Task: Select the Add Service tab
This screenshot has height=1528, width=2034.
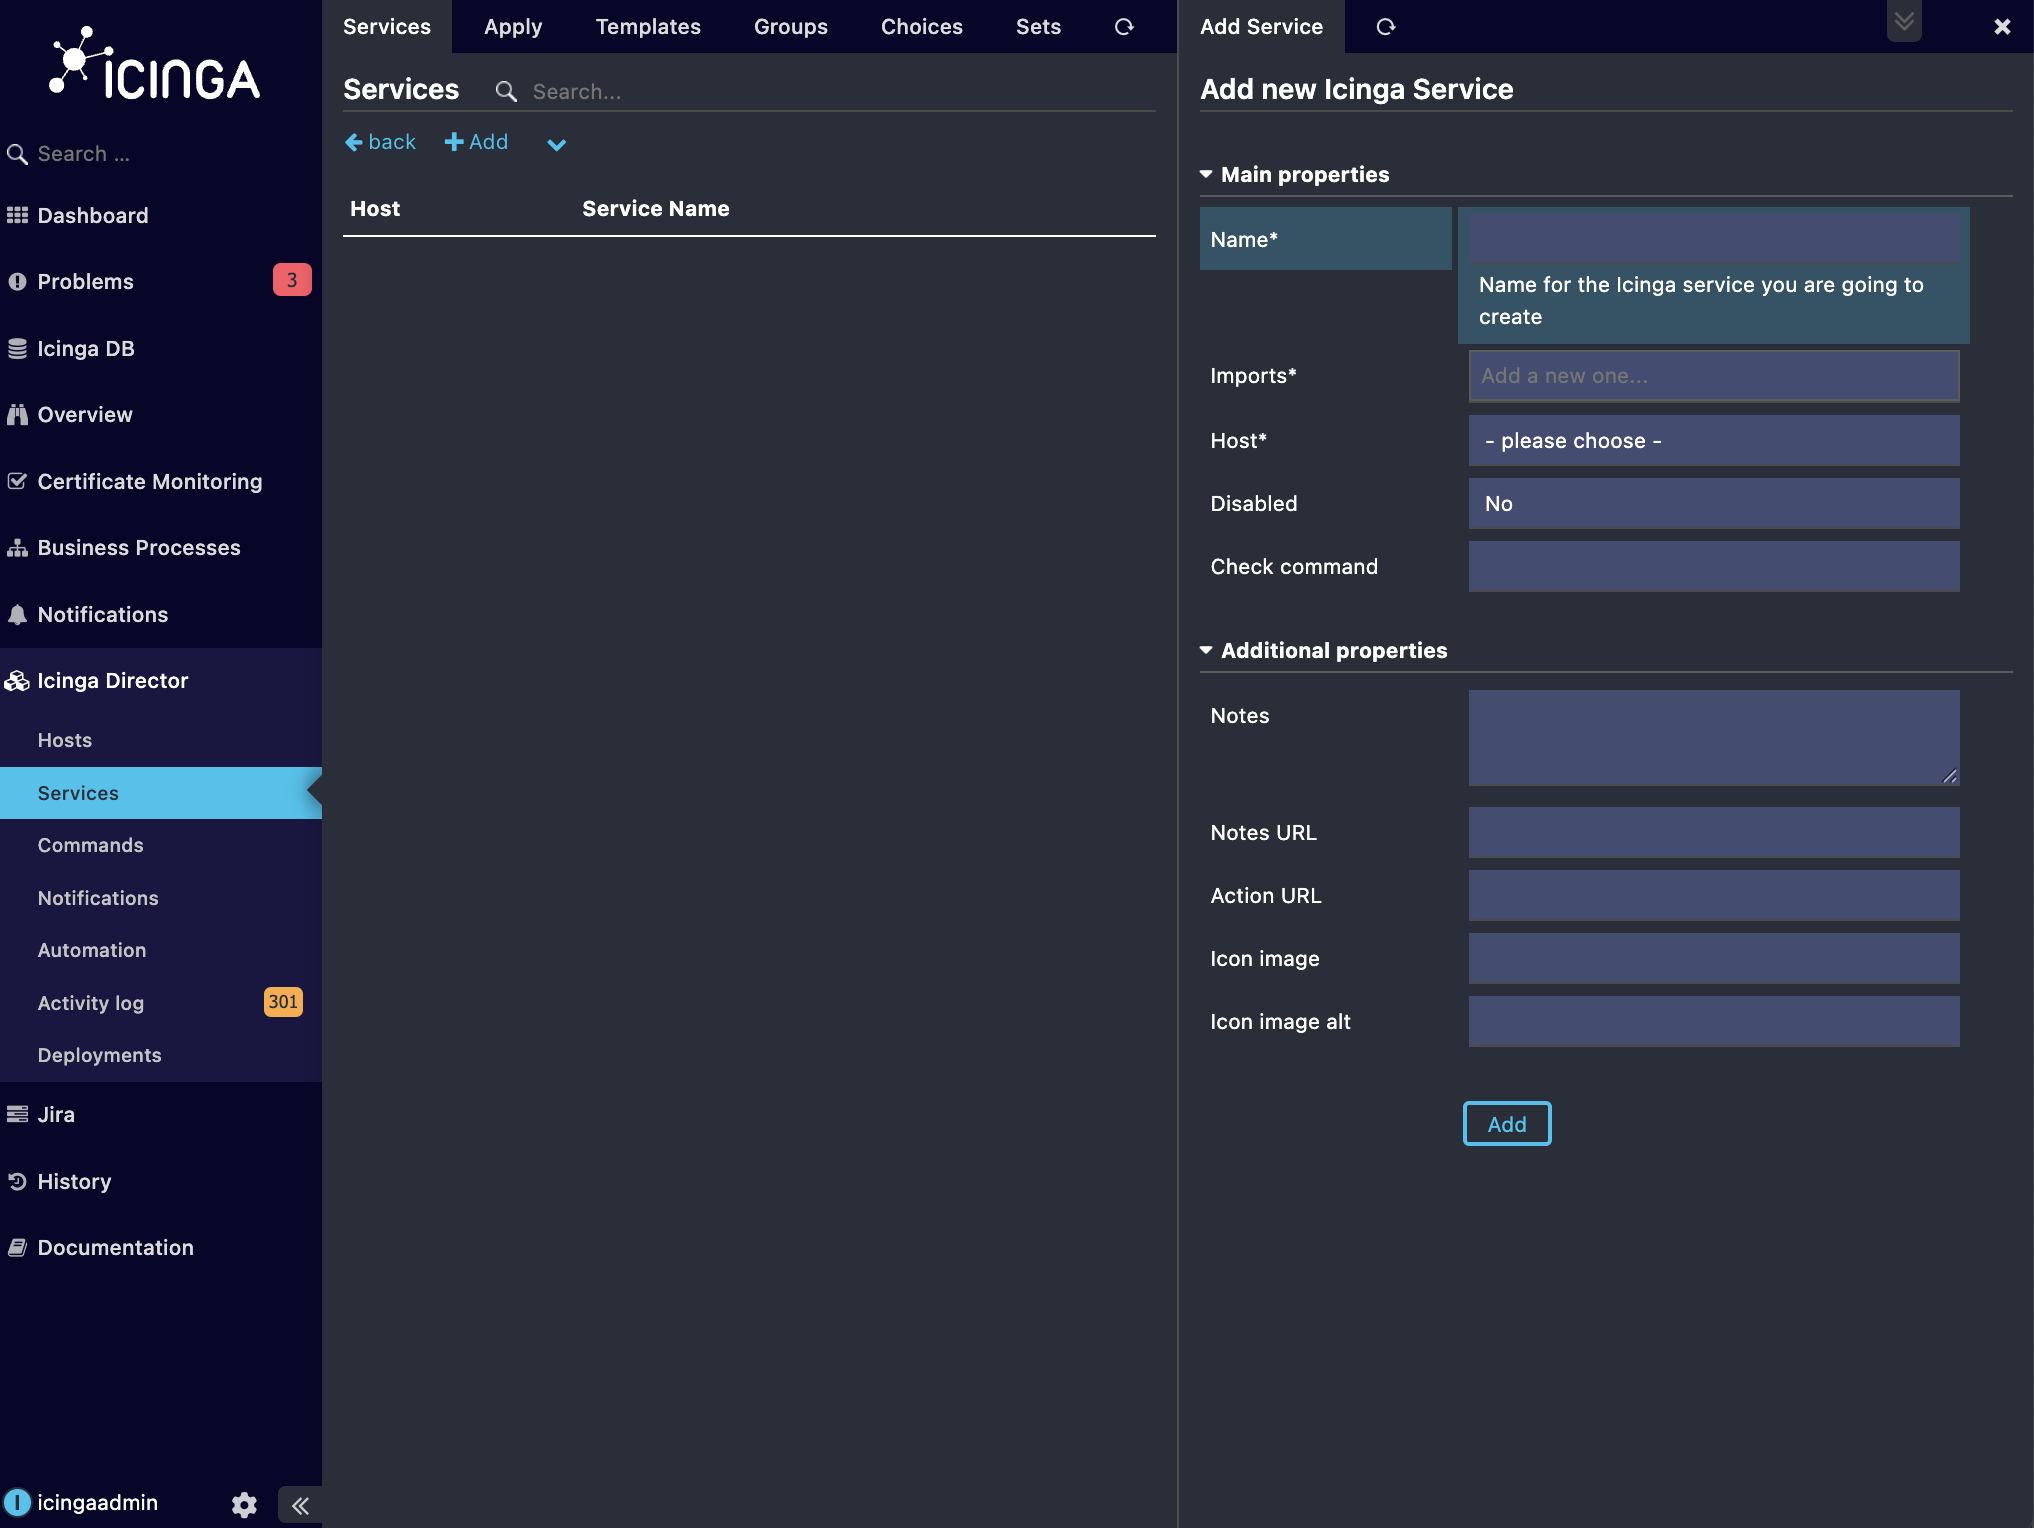Action: coord(1262,27)
